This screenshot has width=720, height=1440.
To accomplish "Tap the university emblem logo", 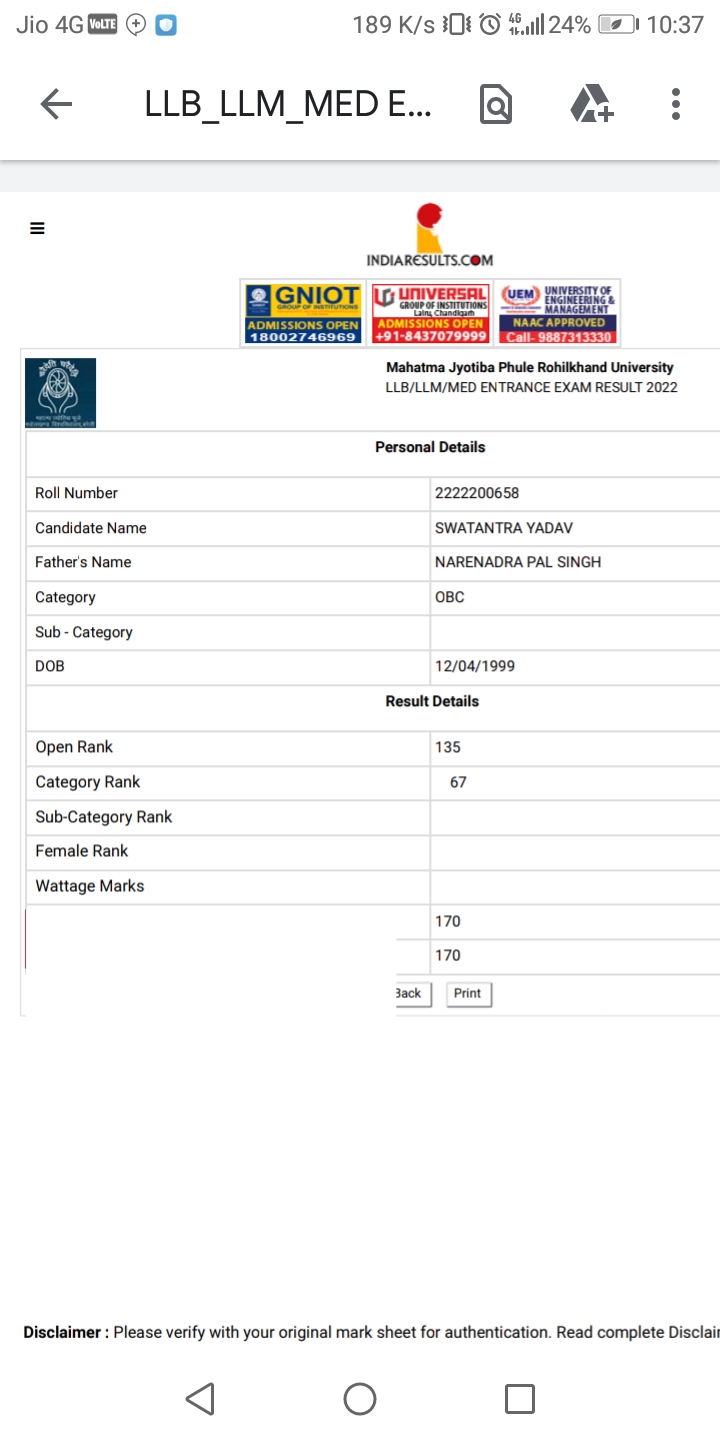I will [61, 393].
